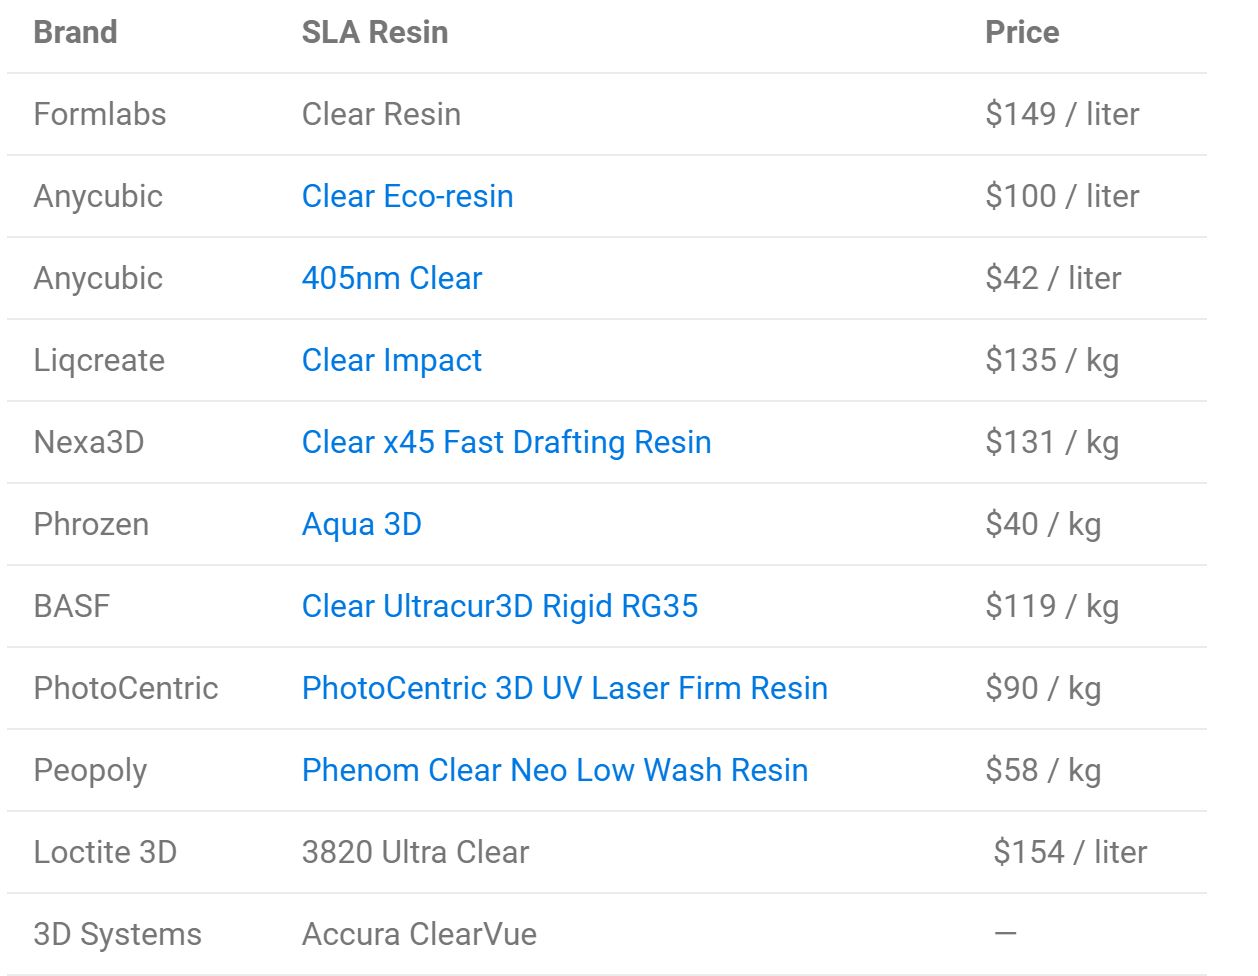Viewport: 1258px width, 976px height.
Task: Open the Clear Impact resin link
Action: click(391, 360)
